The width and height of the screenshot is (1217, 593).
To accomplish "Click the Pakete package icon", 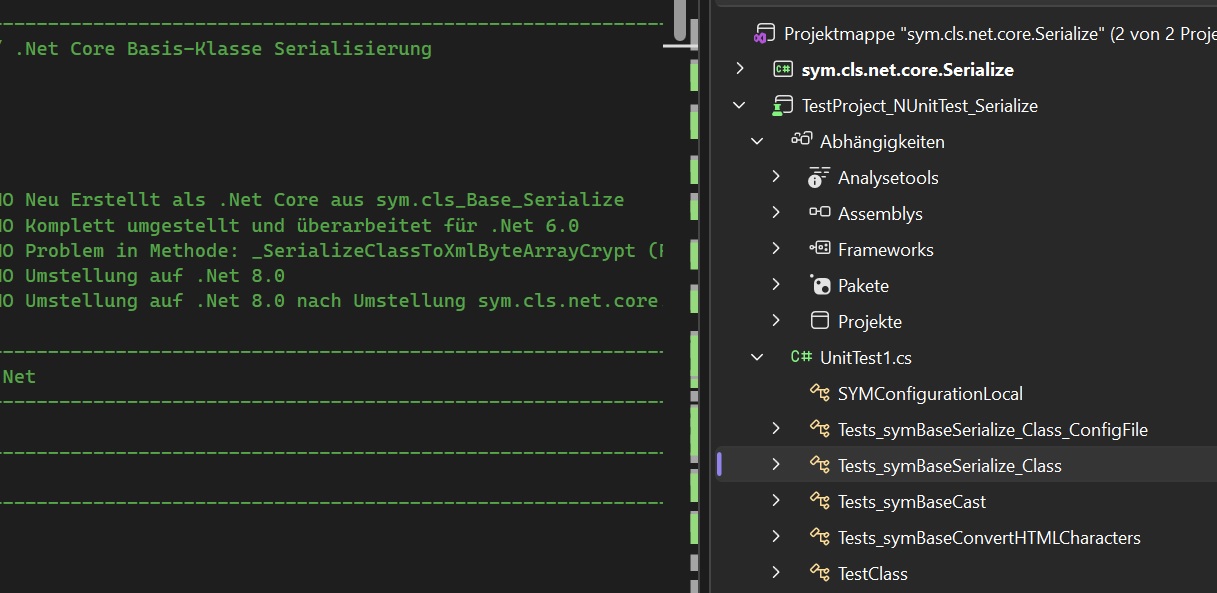I will pyautogui.click(x=819, y=286).
